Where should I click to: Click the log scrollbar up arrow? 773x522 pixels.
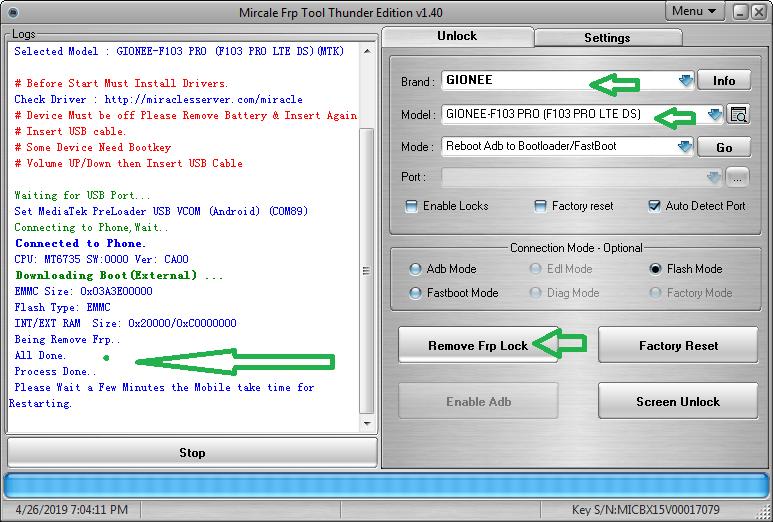[367, 51]
